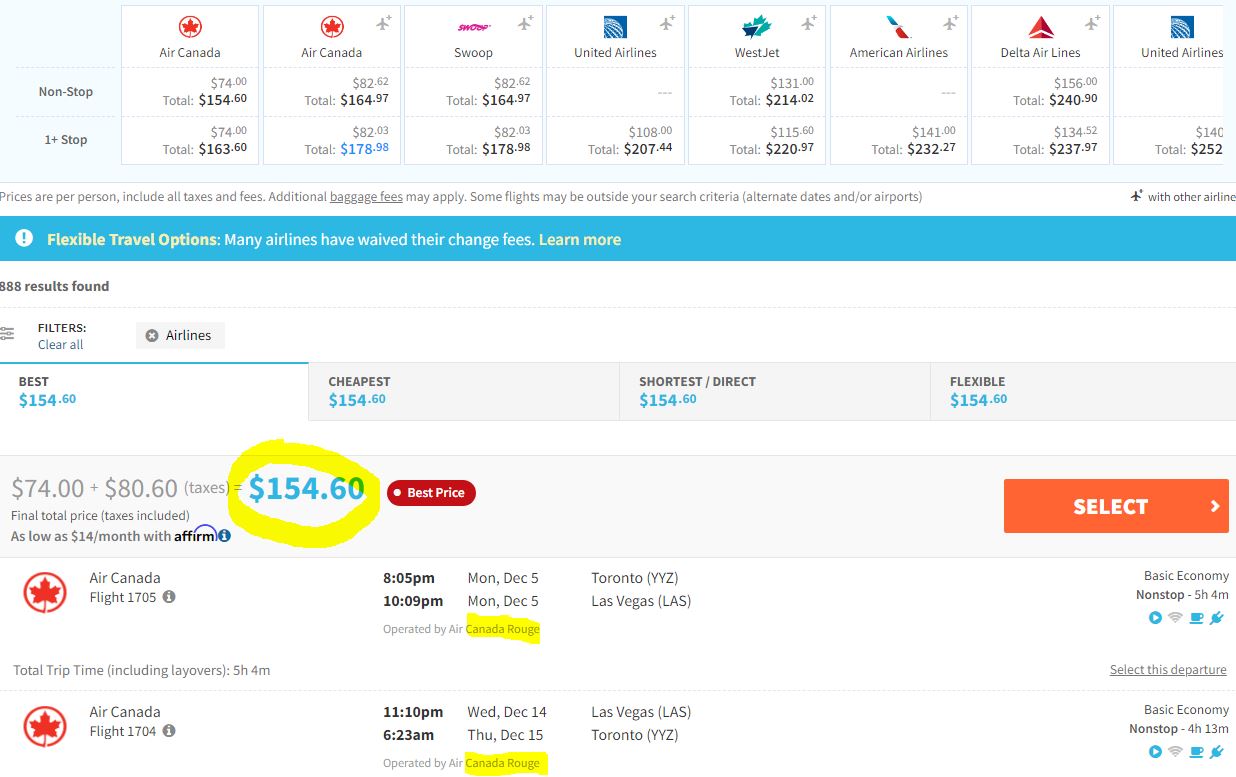Click the orange SELECT button
This screenshot has width=1236, height=777.
click(x=1116, y=506)
